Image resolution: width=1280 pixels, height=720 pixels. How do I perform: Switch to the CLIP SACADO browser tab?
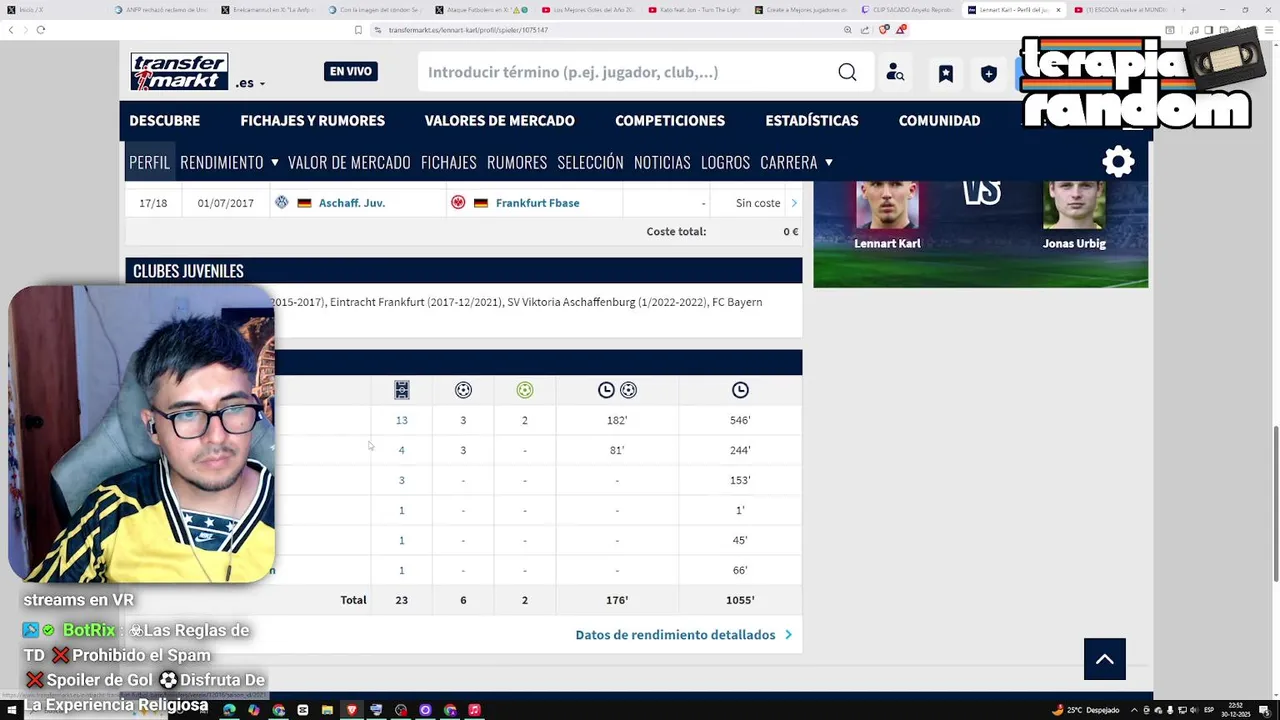pos(906,10)
